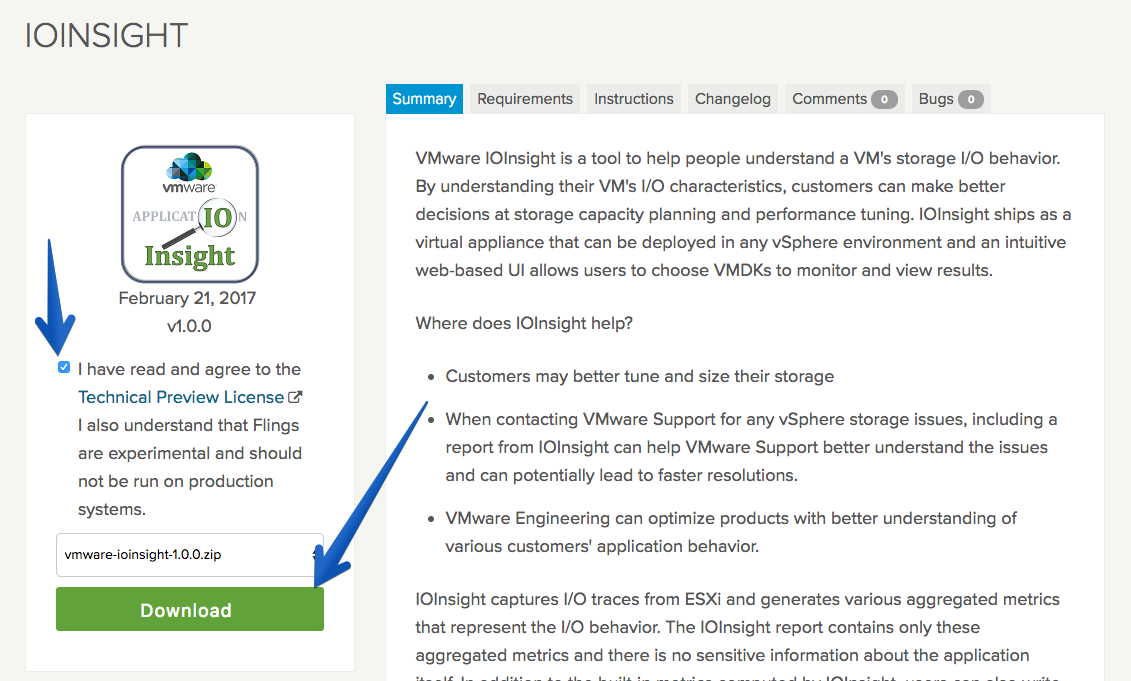Click the 'I have read and agree' label text
1131x681 pixels.
tap(189, 369)
